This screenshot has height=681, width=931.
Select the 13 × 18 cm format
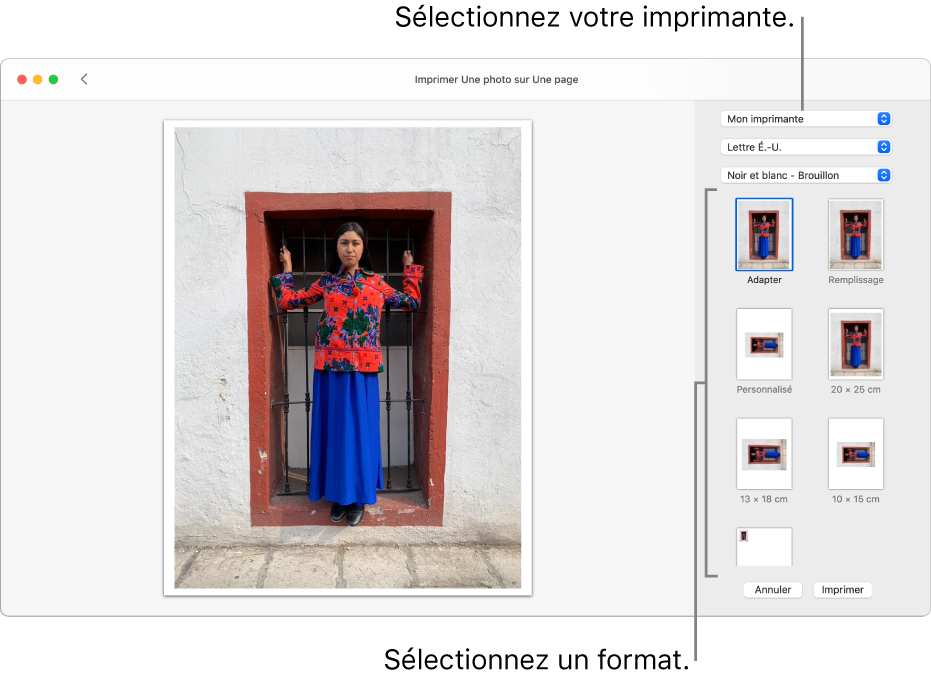click(x=764, y=453)
